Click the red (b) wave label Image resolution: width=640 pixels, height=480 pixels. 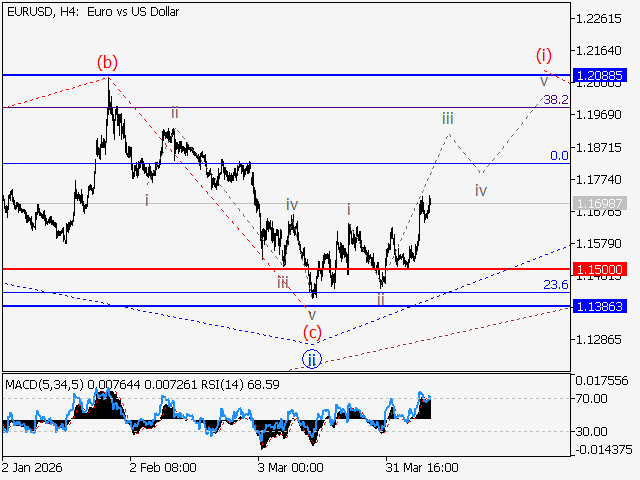[107, 62]
